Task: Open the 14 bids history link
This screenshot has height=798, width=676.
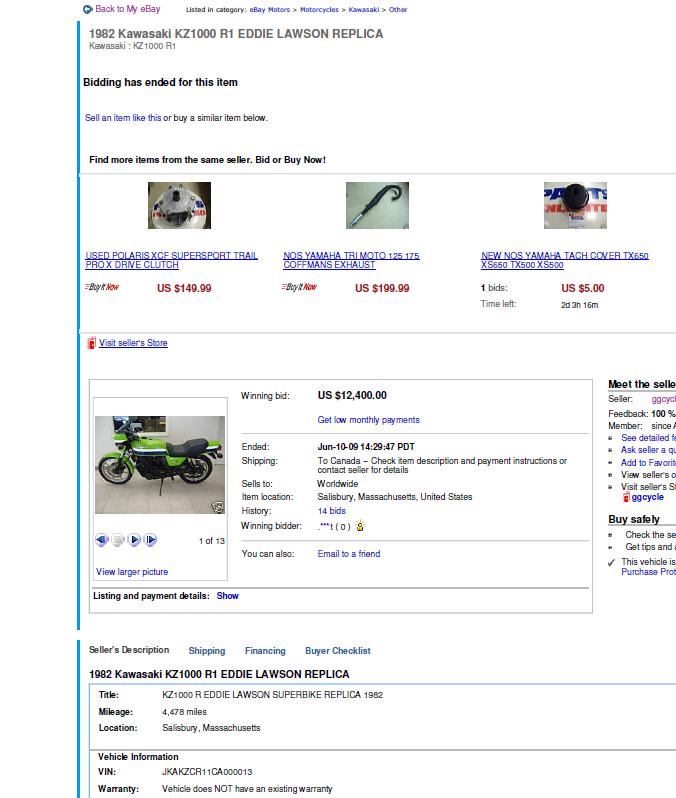Action: (331, 511)
